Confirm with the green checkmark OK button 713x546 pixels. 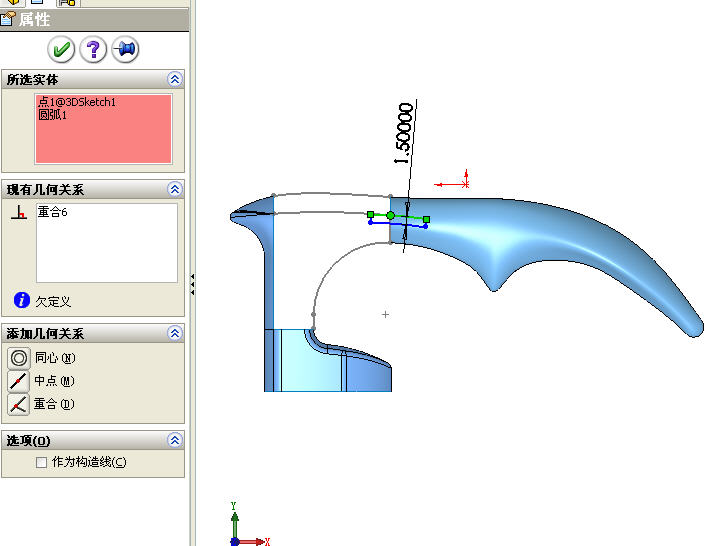(x=61, y=49)
